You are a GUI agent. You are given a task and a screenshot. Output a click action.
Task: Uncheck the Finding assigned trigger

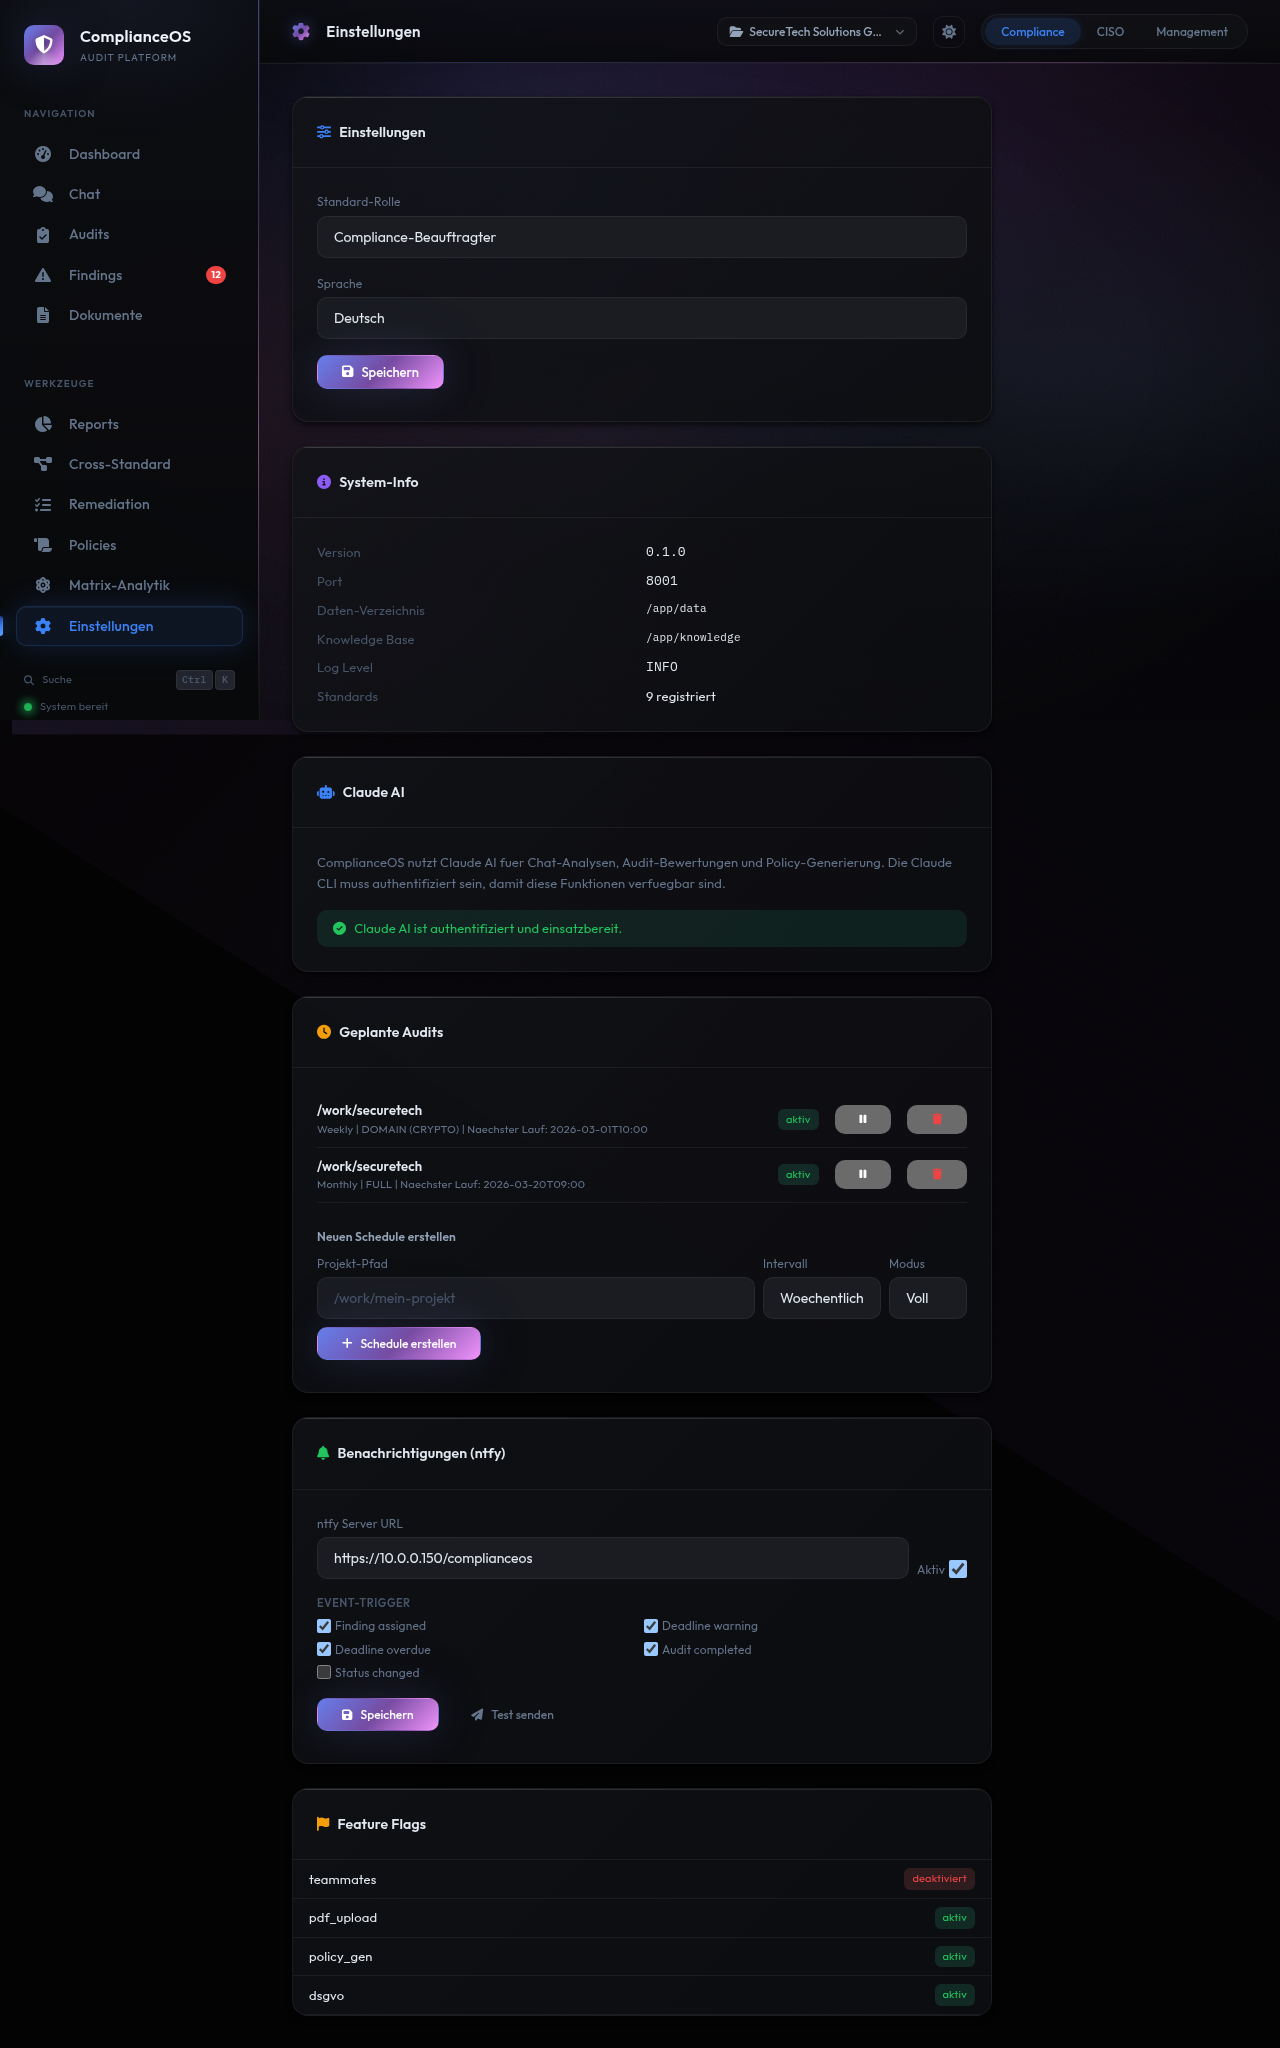point(324,1626)
